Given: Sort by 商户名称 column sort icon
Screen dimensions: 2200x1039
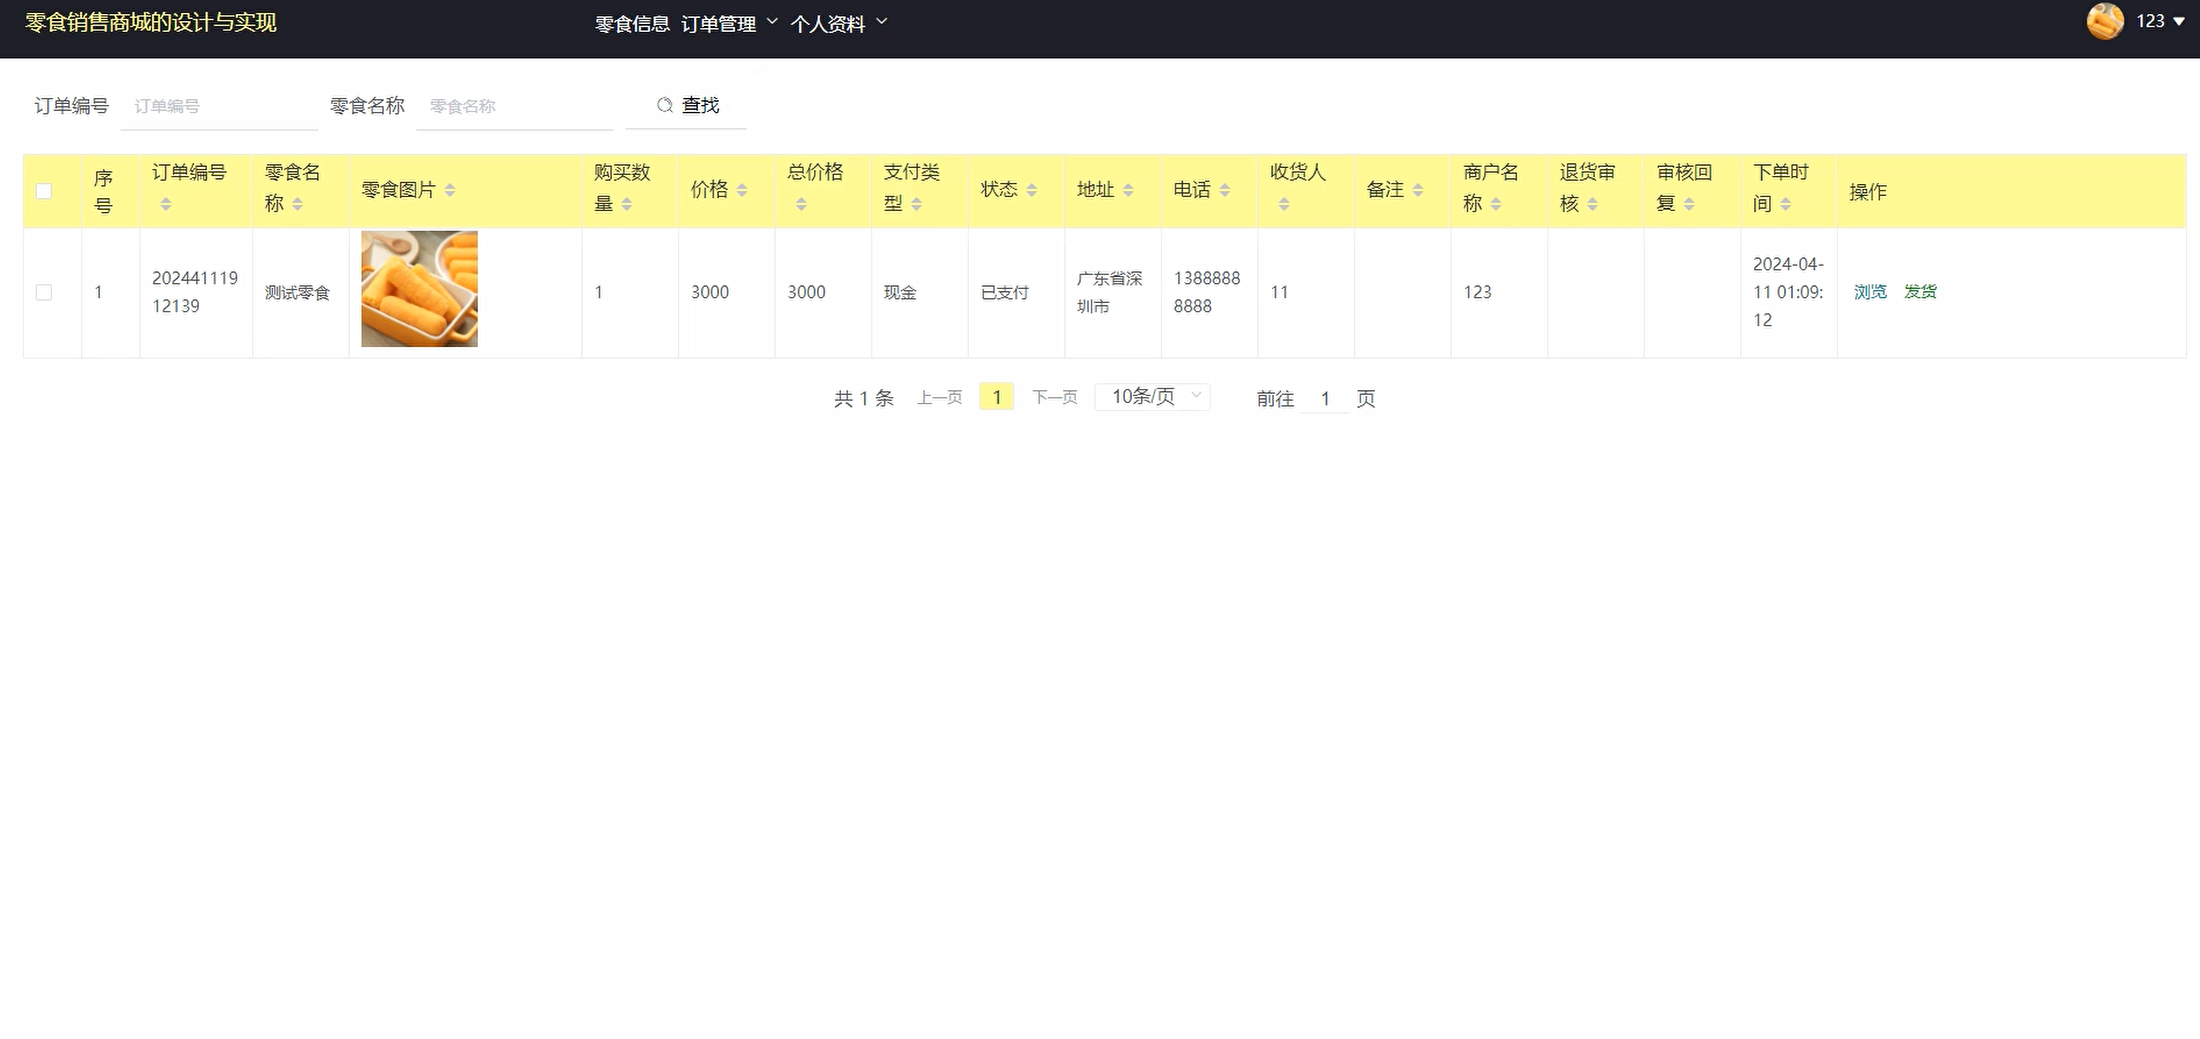Looking at the screenshot, I should (1496, 204).
